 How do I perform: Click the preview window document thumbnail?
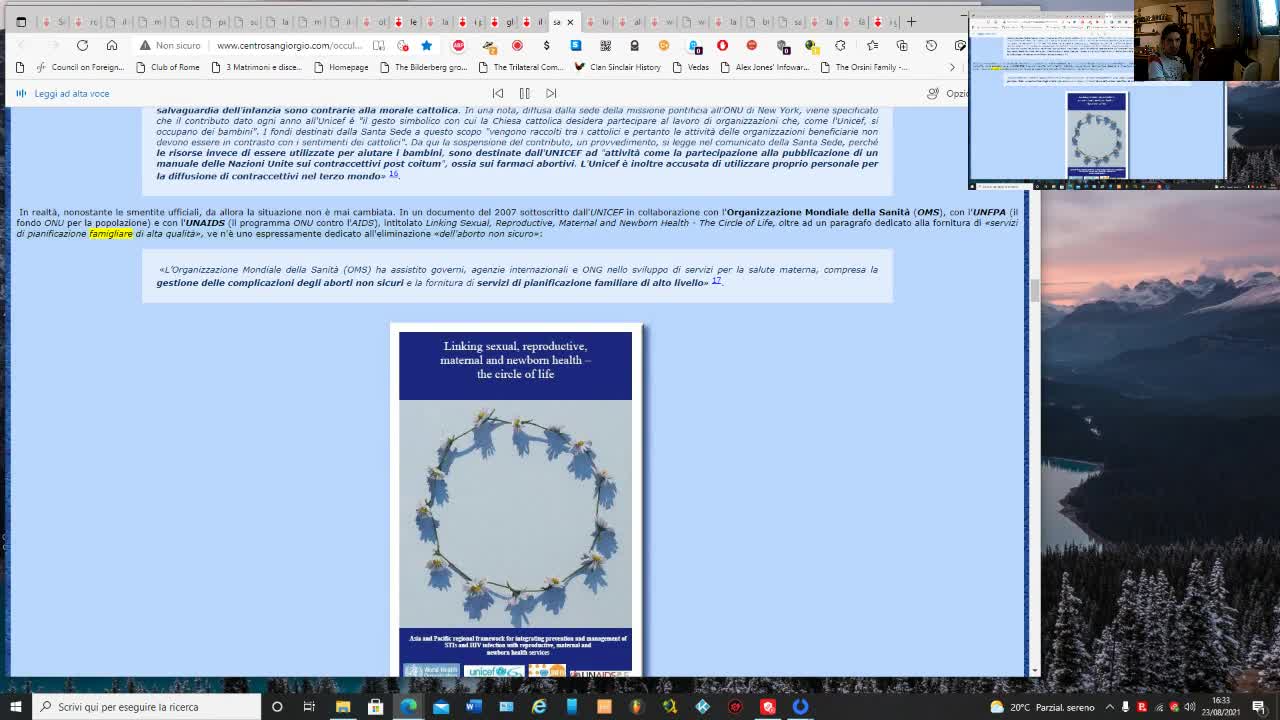point(1096,135)
